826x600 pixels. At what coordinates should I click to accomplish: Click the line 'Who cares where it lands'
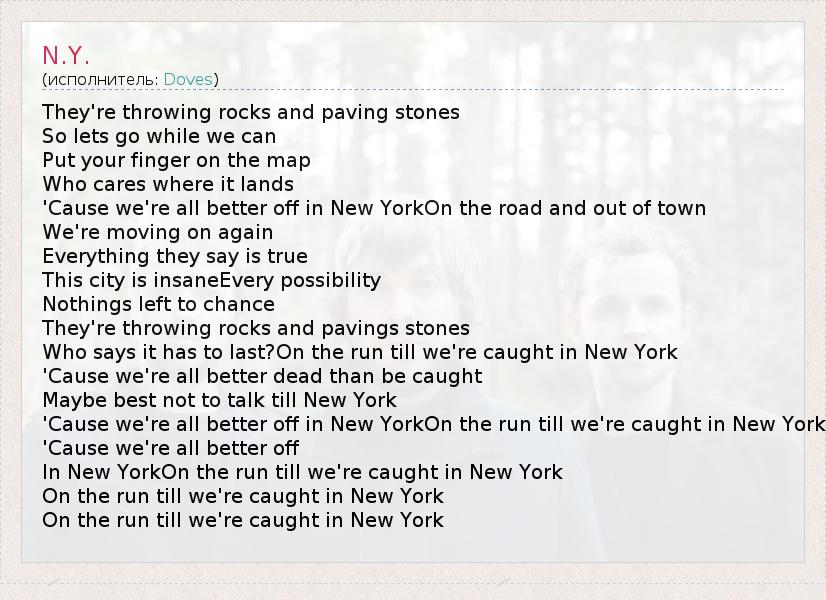[x=168, y=184]
